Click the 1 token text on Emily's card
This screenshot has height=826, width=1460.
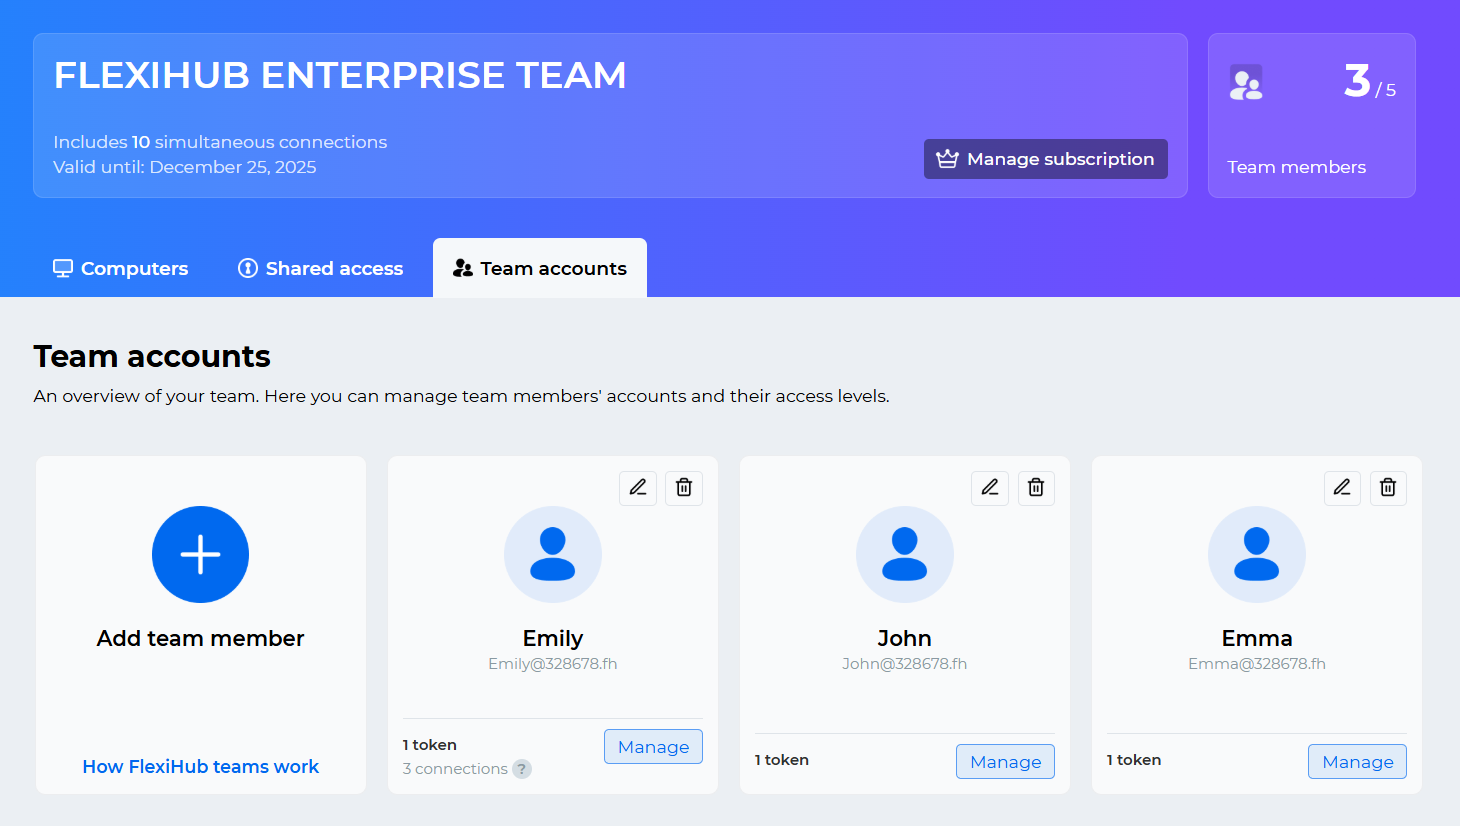click(x=430, y=745)
